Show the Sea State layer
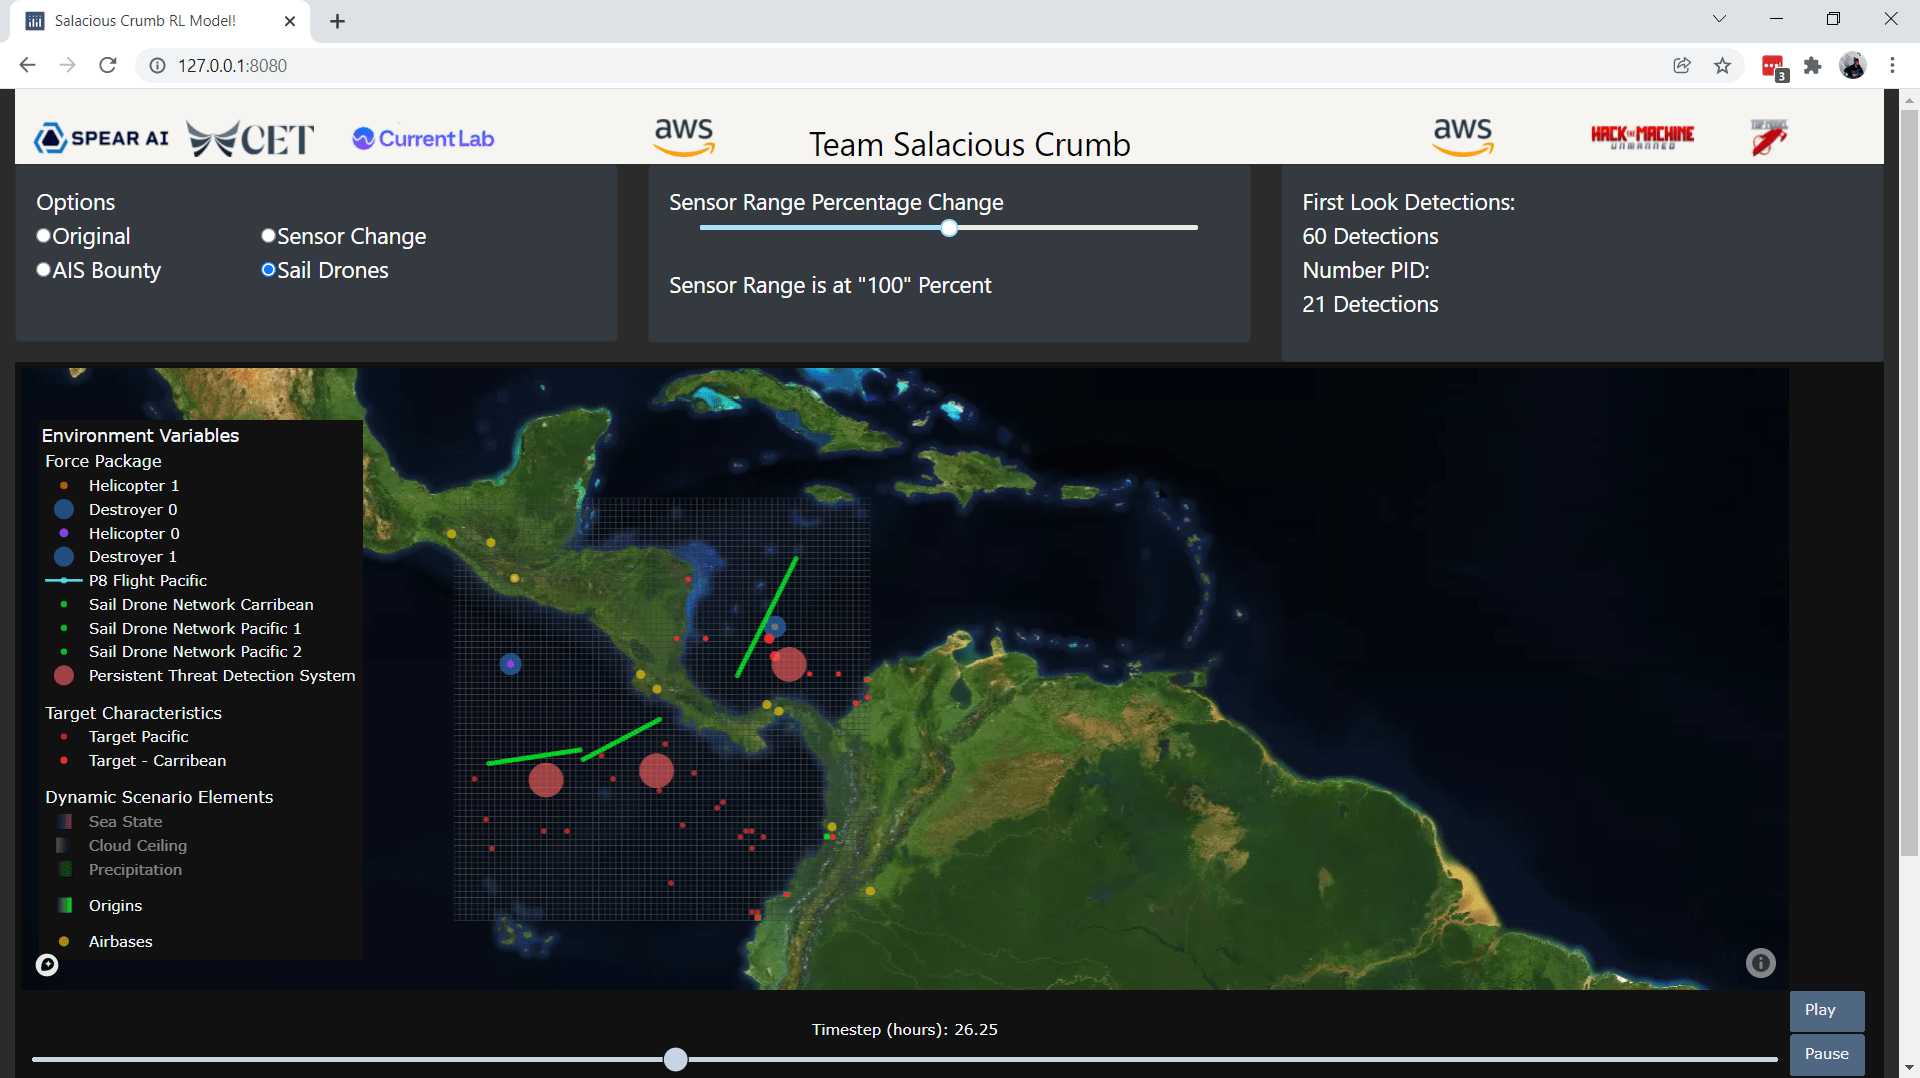 (x=125, y=822)
